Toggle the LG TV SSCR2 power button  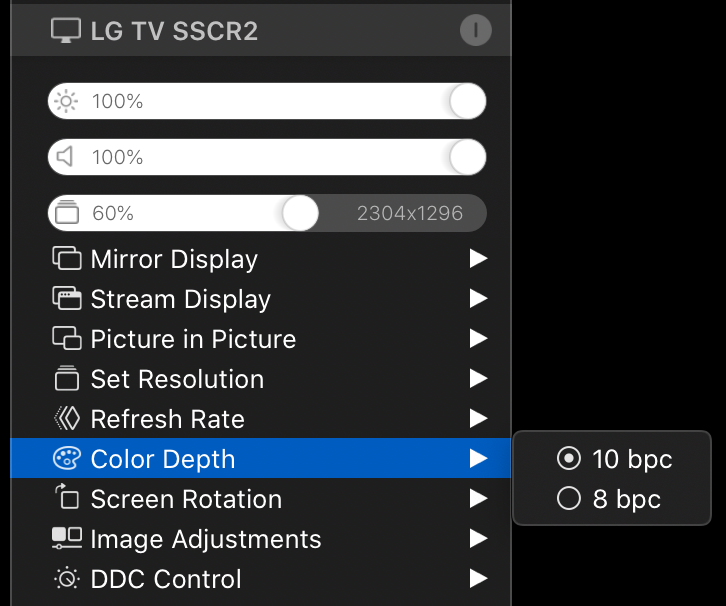pyautogui.click(x=475, y=30)
